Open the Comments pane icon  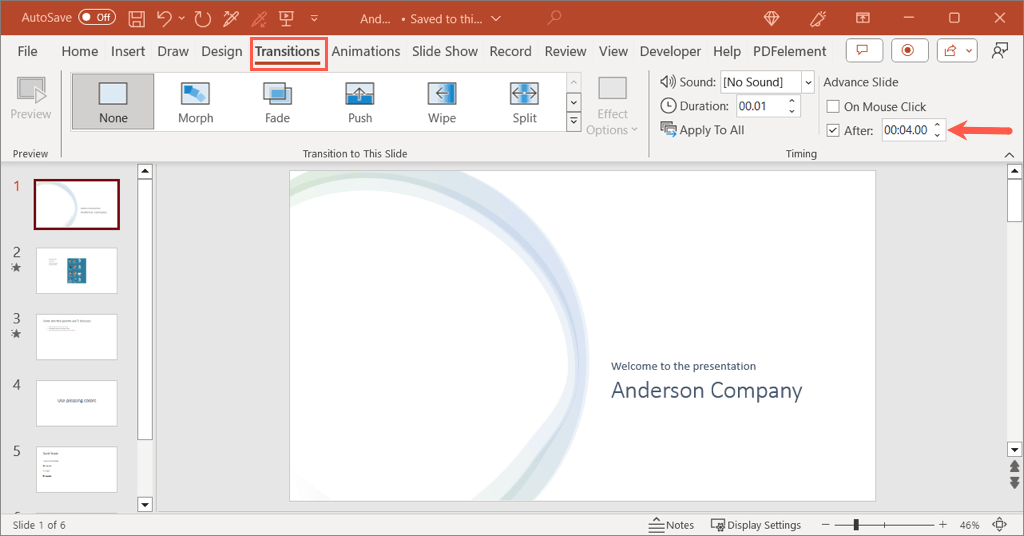[x=864, y=50]
